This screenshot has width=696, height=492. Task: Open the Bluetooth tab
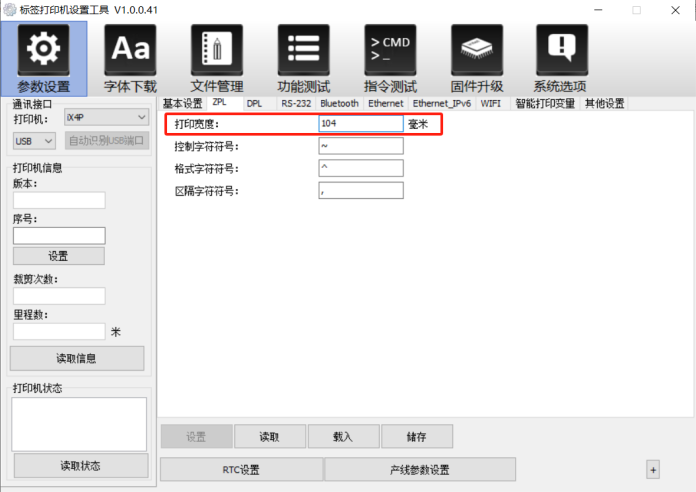(340, 103)
